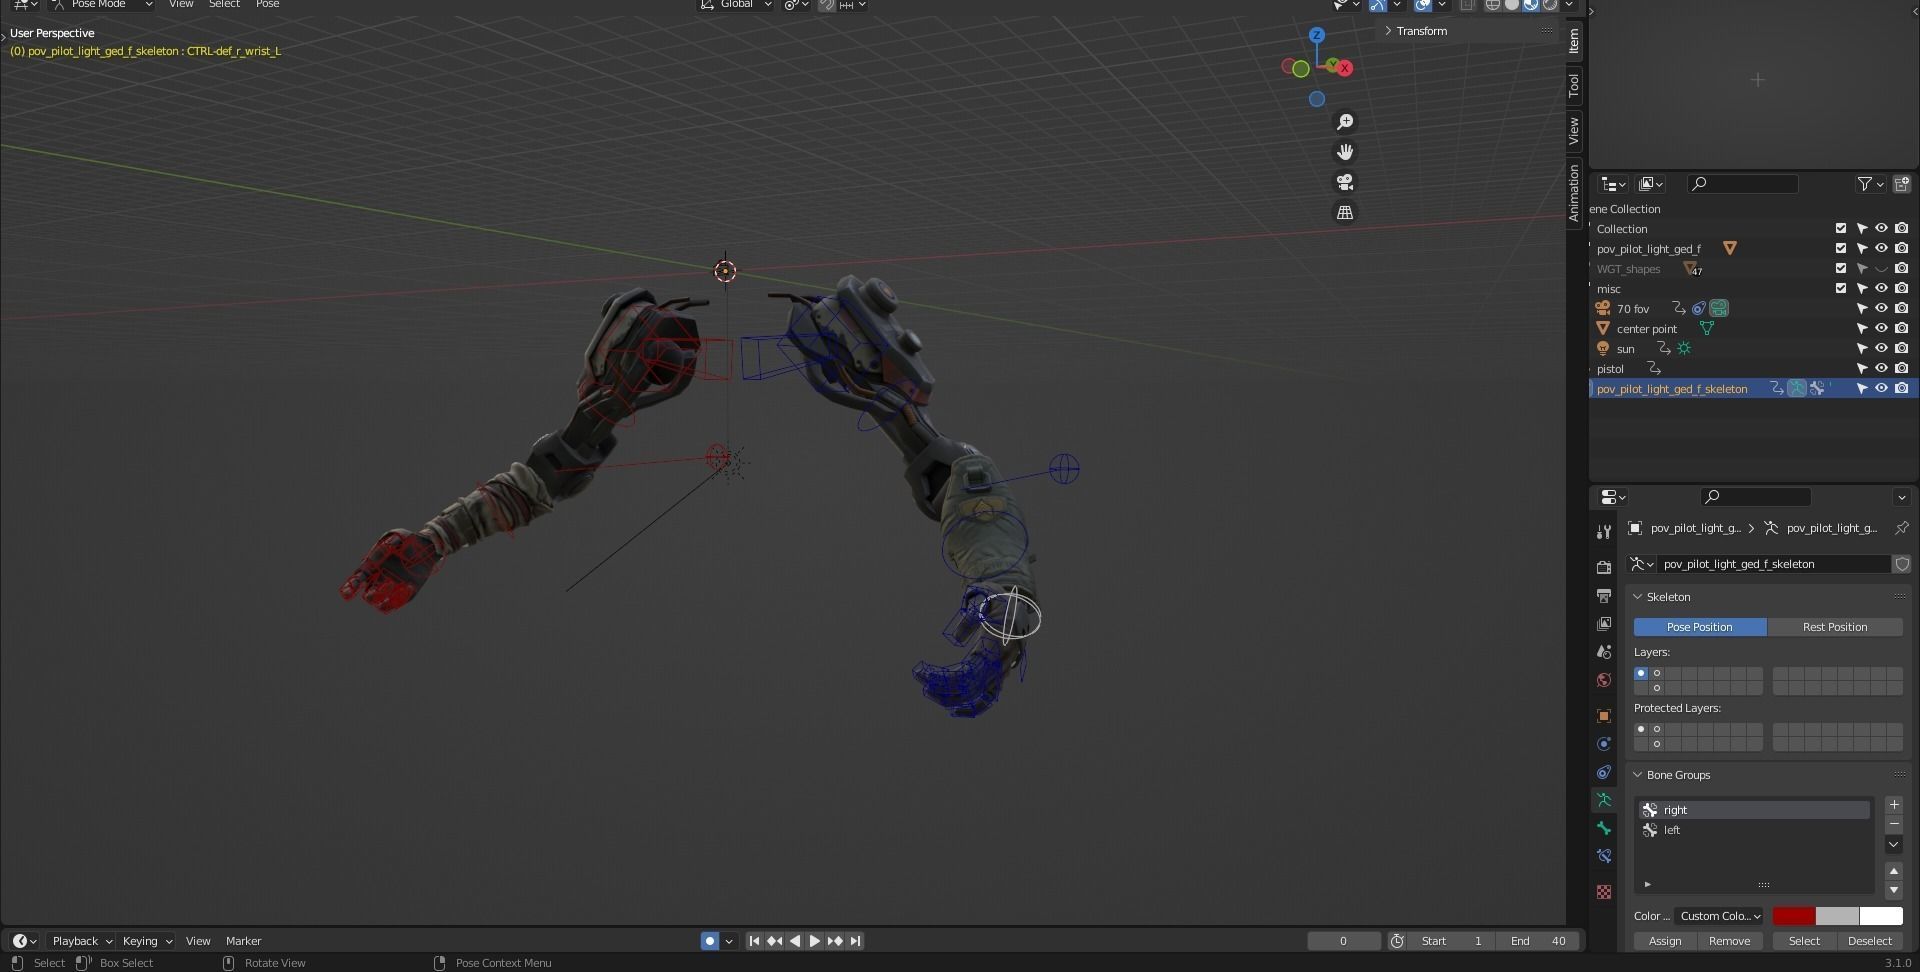
Task: Add a new bone group with plus
Action: [1894, 805]
